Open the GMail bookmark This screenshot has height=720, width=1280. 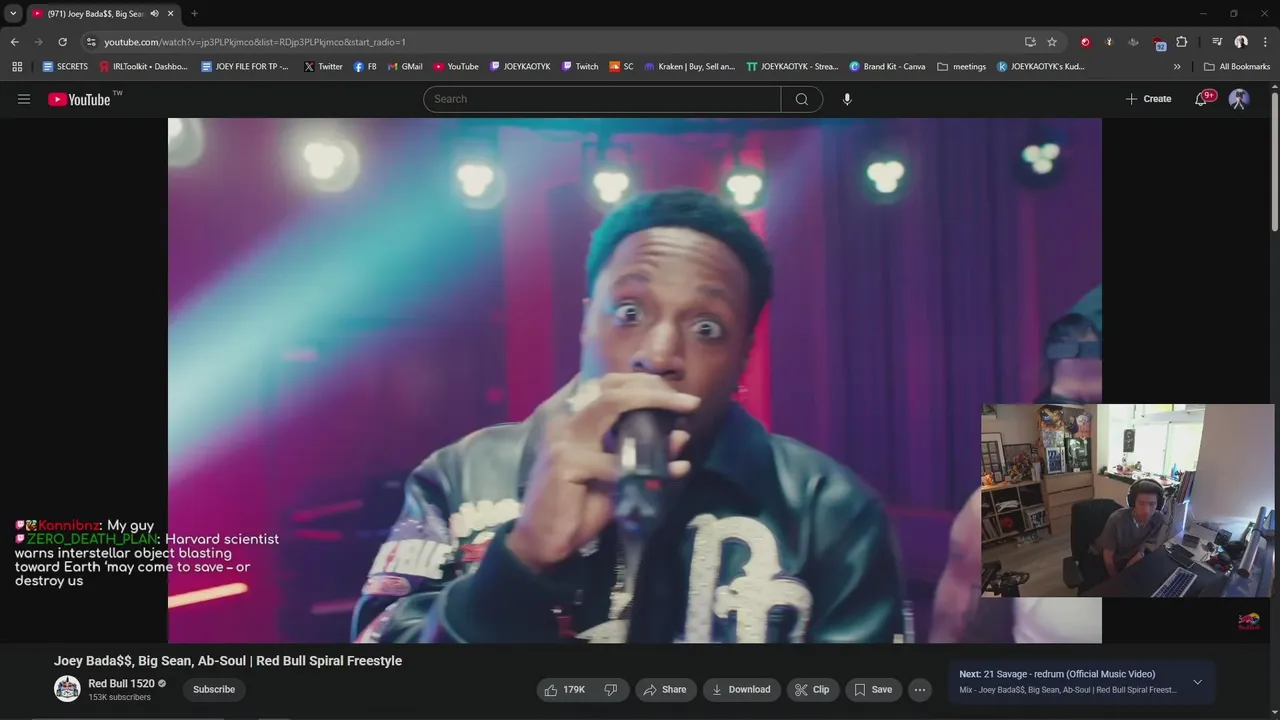[x=405, y=67]
